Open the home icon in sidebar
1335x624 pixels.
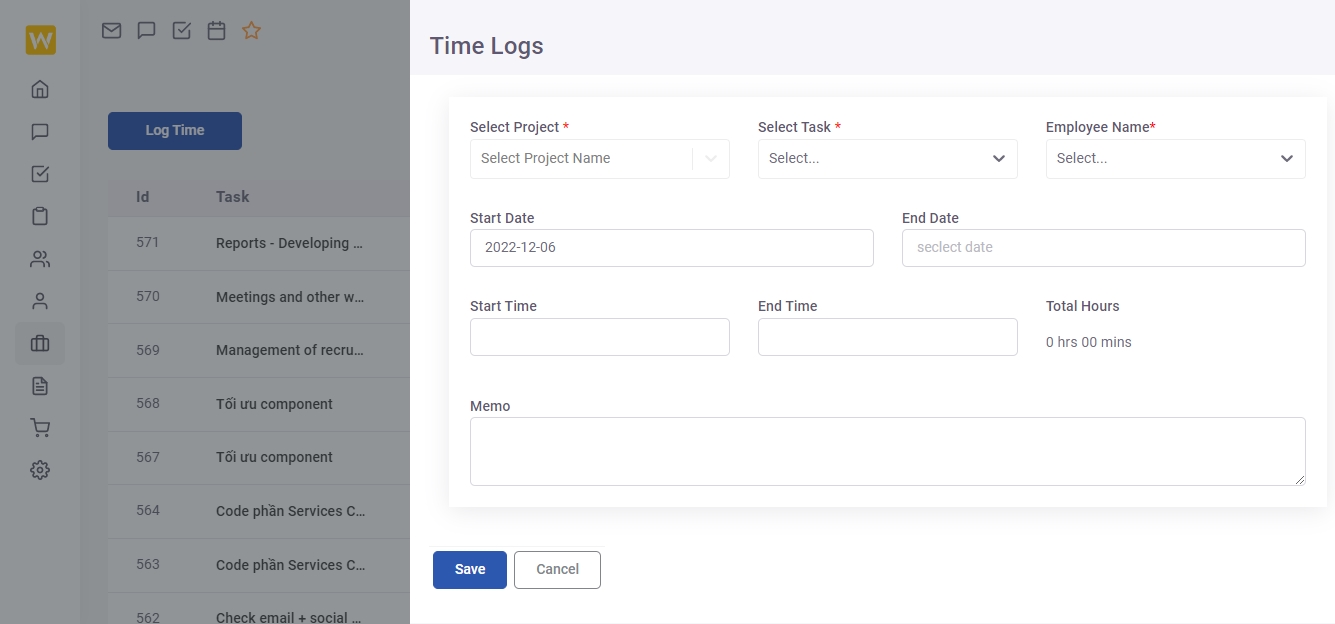[x=40, y=89]
